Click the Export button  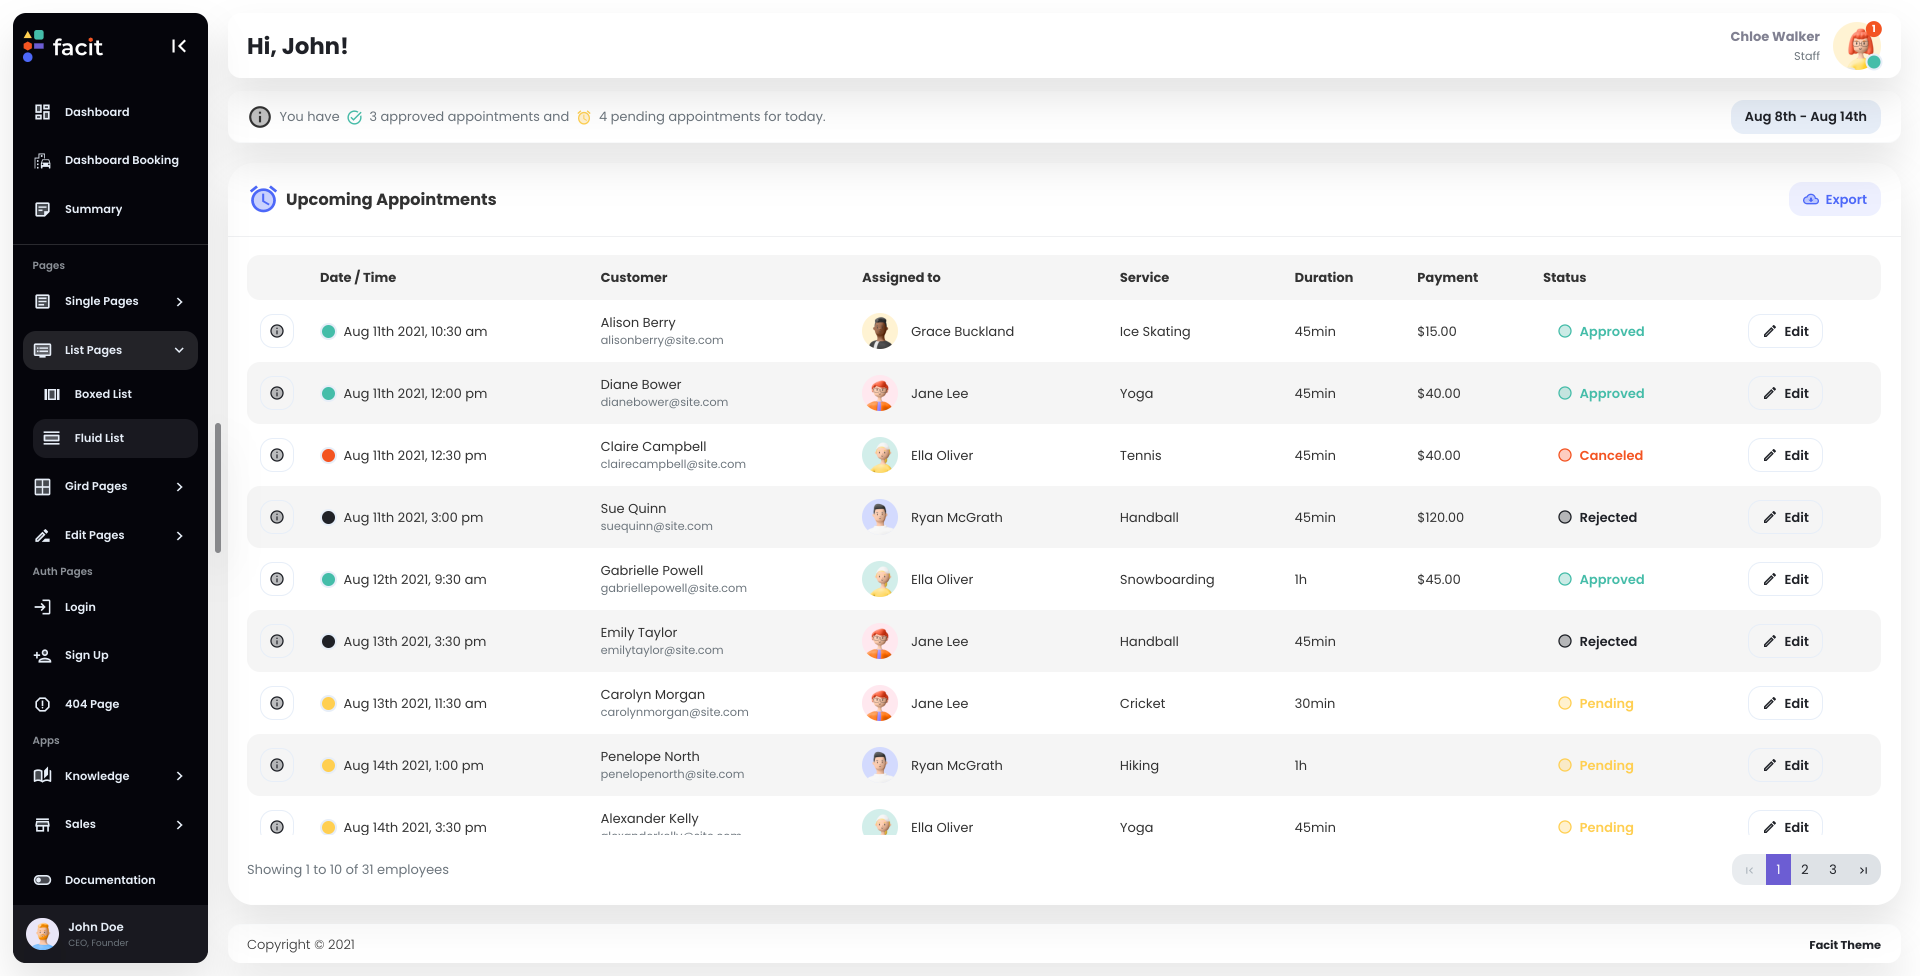click(1835, 199)
